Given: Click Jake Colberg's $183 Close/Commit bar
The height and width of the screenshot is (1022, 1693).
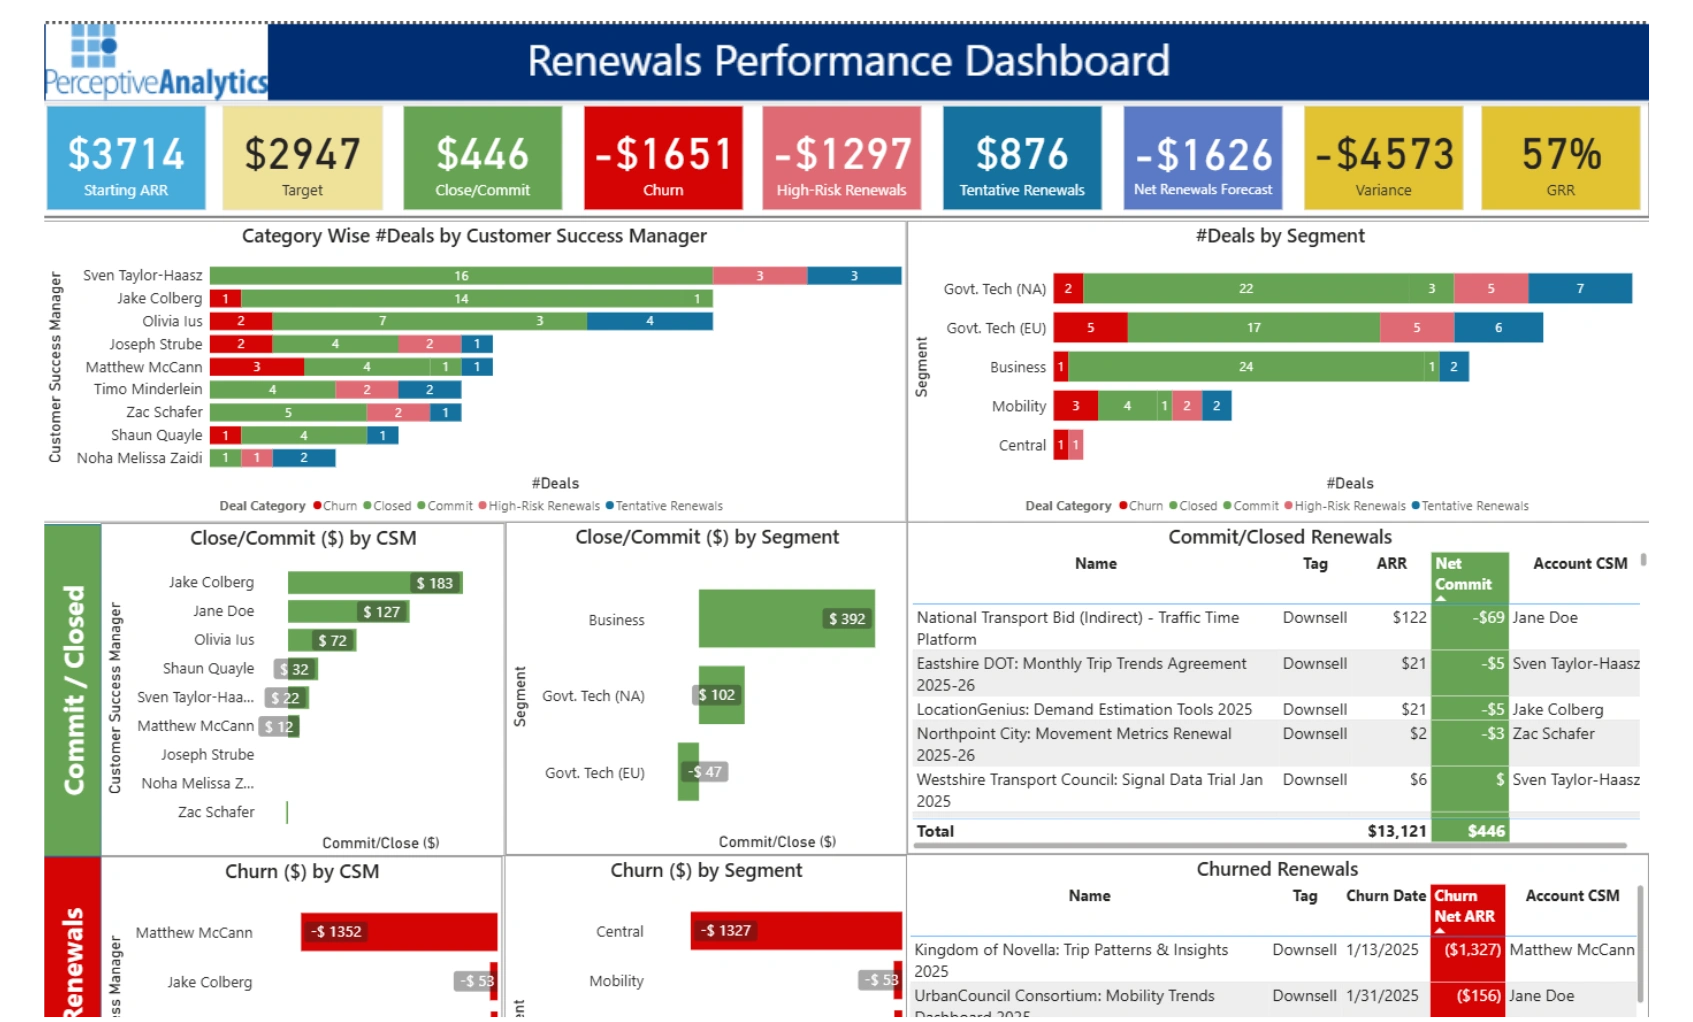Looking at the screenshot, I should 370,581.
